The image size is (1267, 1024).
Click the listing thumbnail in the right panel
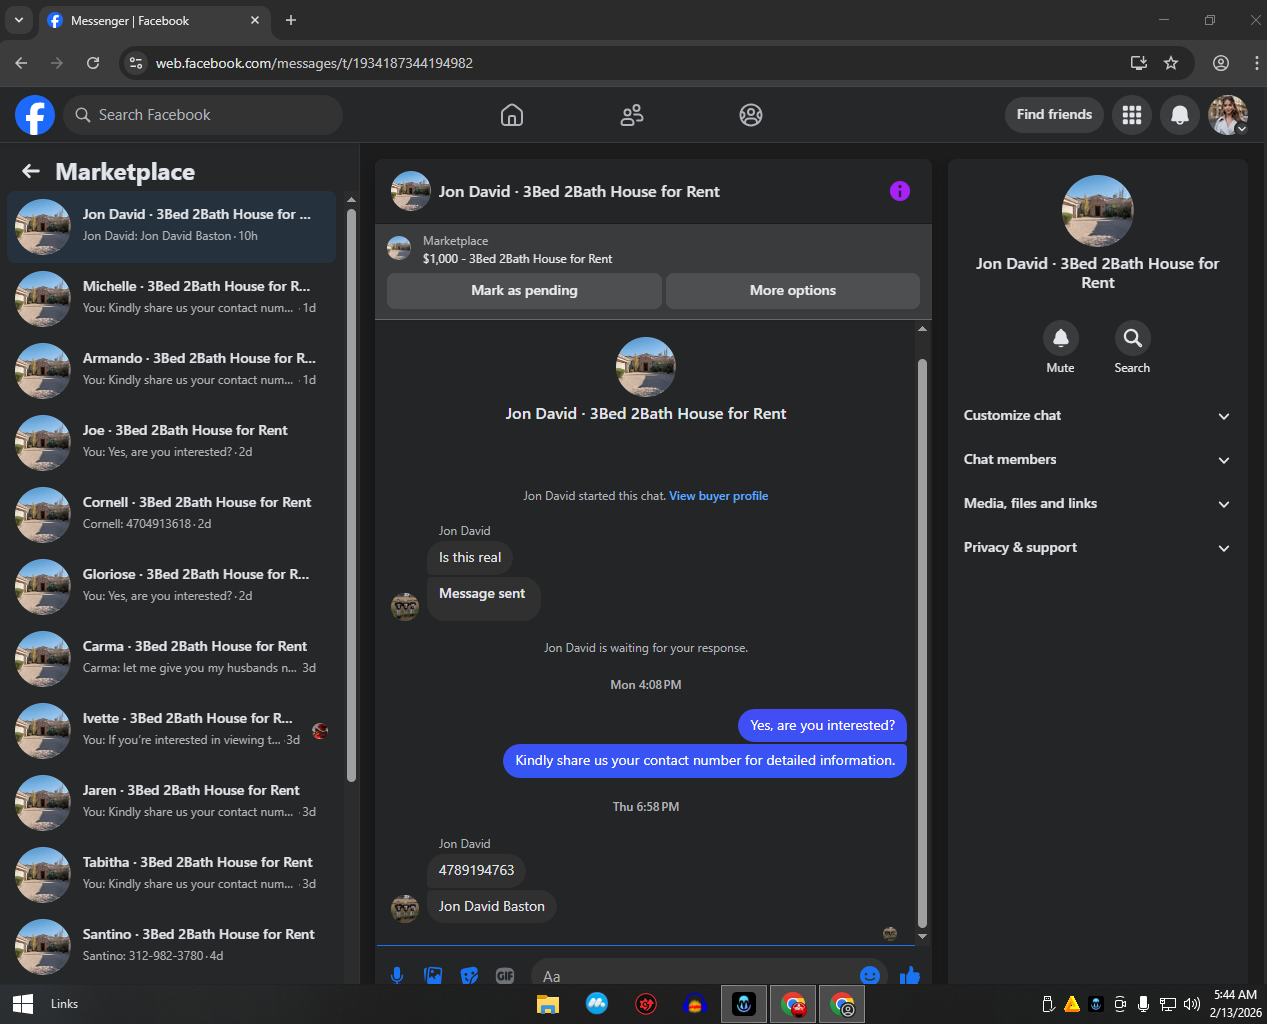click(x=1098, y=211)
